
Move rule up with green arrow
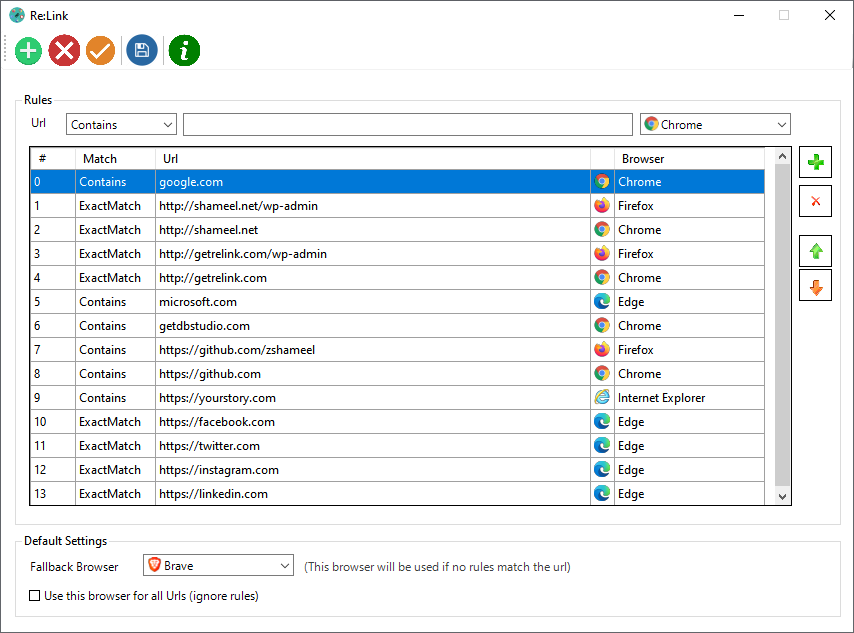pyautogui.click(x=815, y=250)
